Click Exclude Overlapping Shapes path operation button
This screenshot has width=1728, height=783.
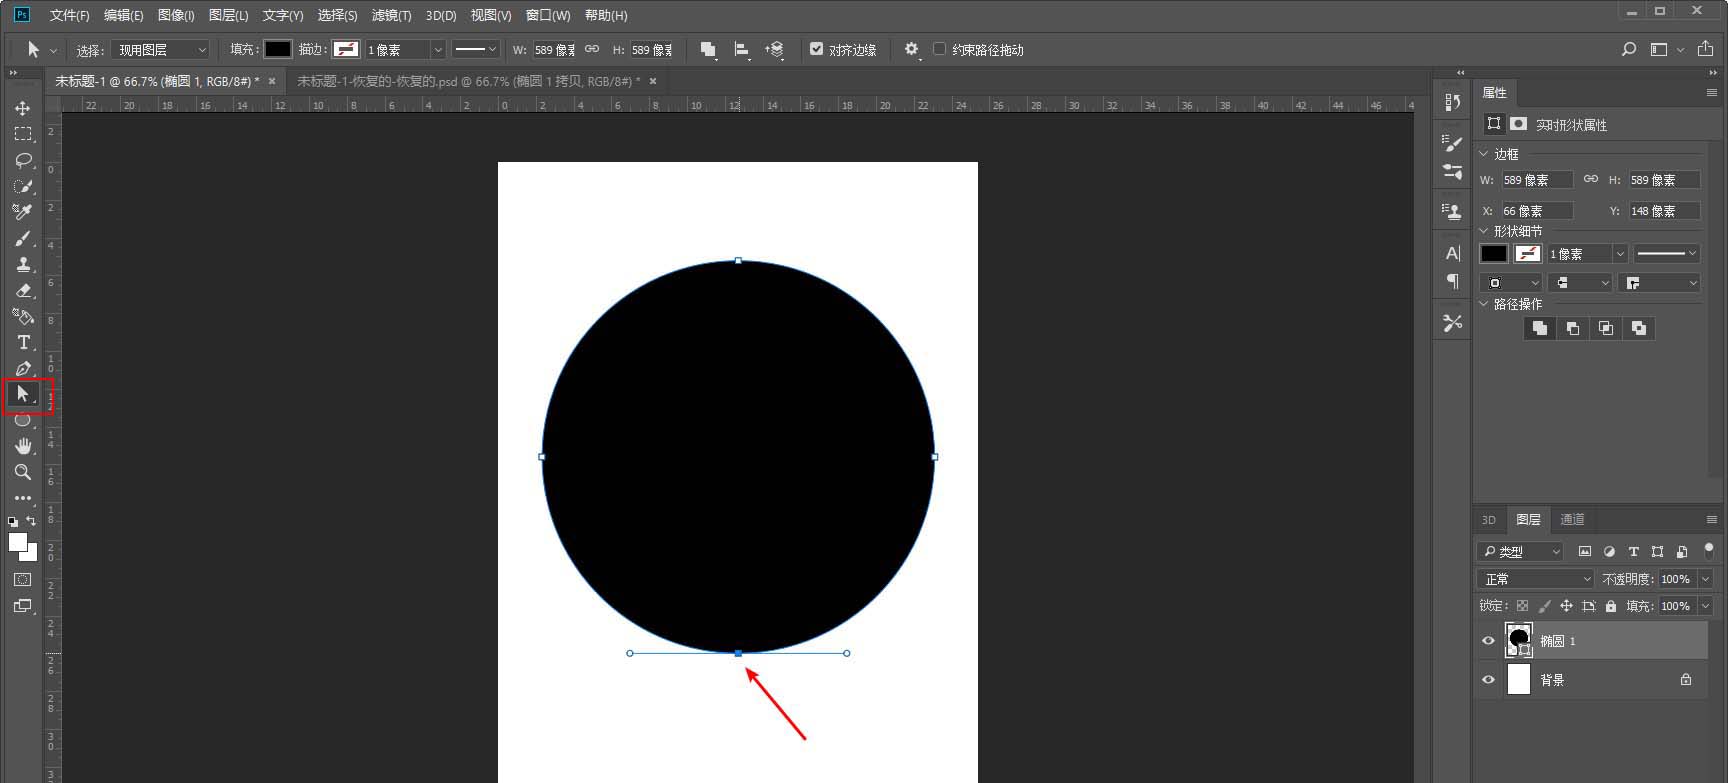1638,328
